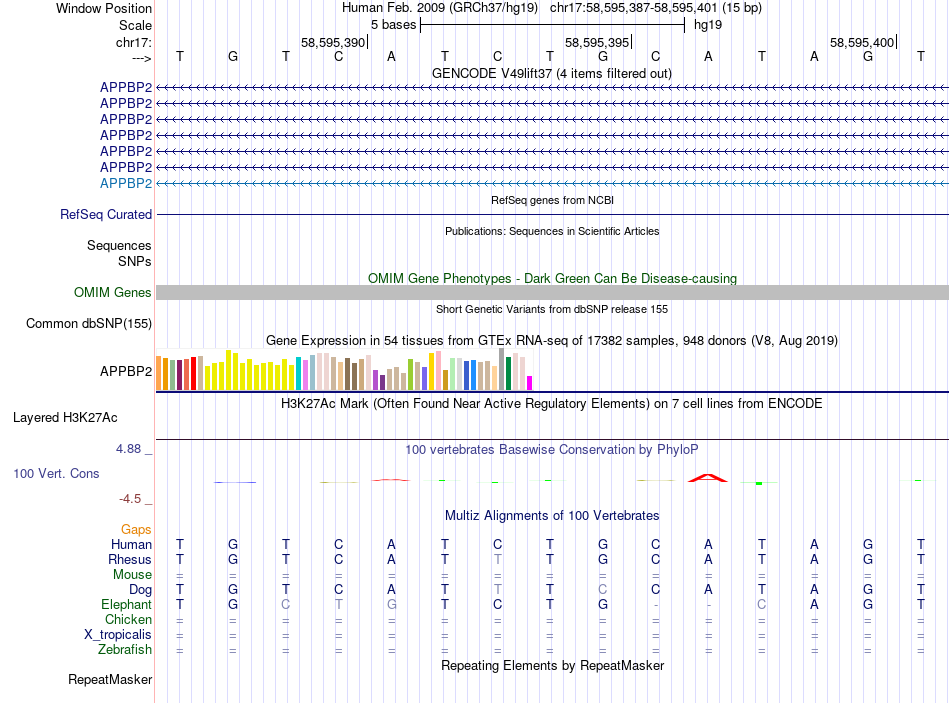Select the light-blue APPBP2 transcript label
The height and width of the screenshot is (703, 950).
tap(126, 183)
